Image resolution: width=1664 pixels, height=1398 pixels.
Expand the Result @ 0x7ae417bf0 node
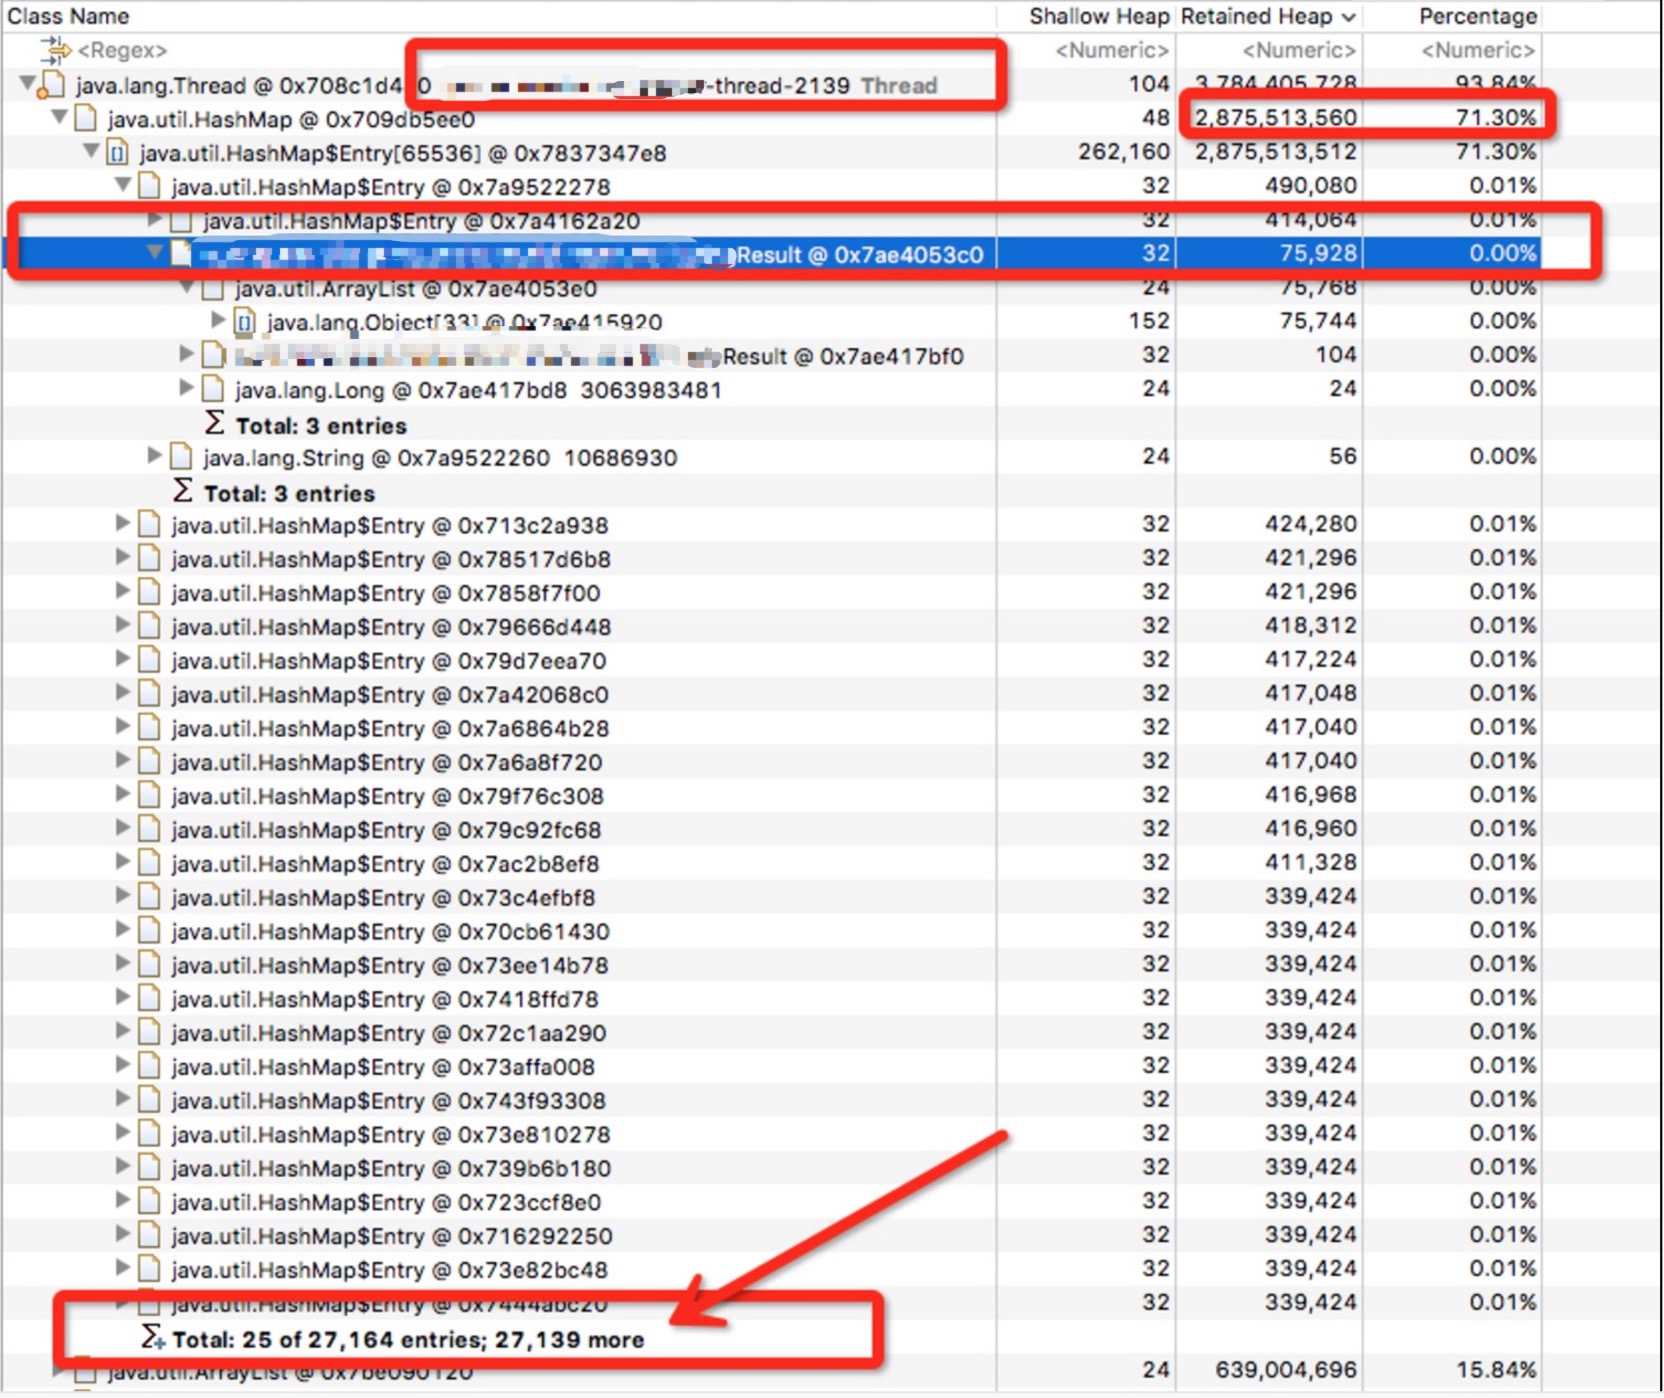[x=186, y=354]
